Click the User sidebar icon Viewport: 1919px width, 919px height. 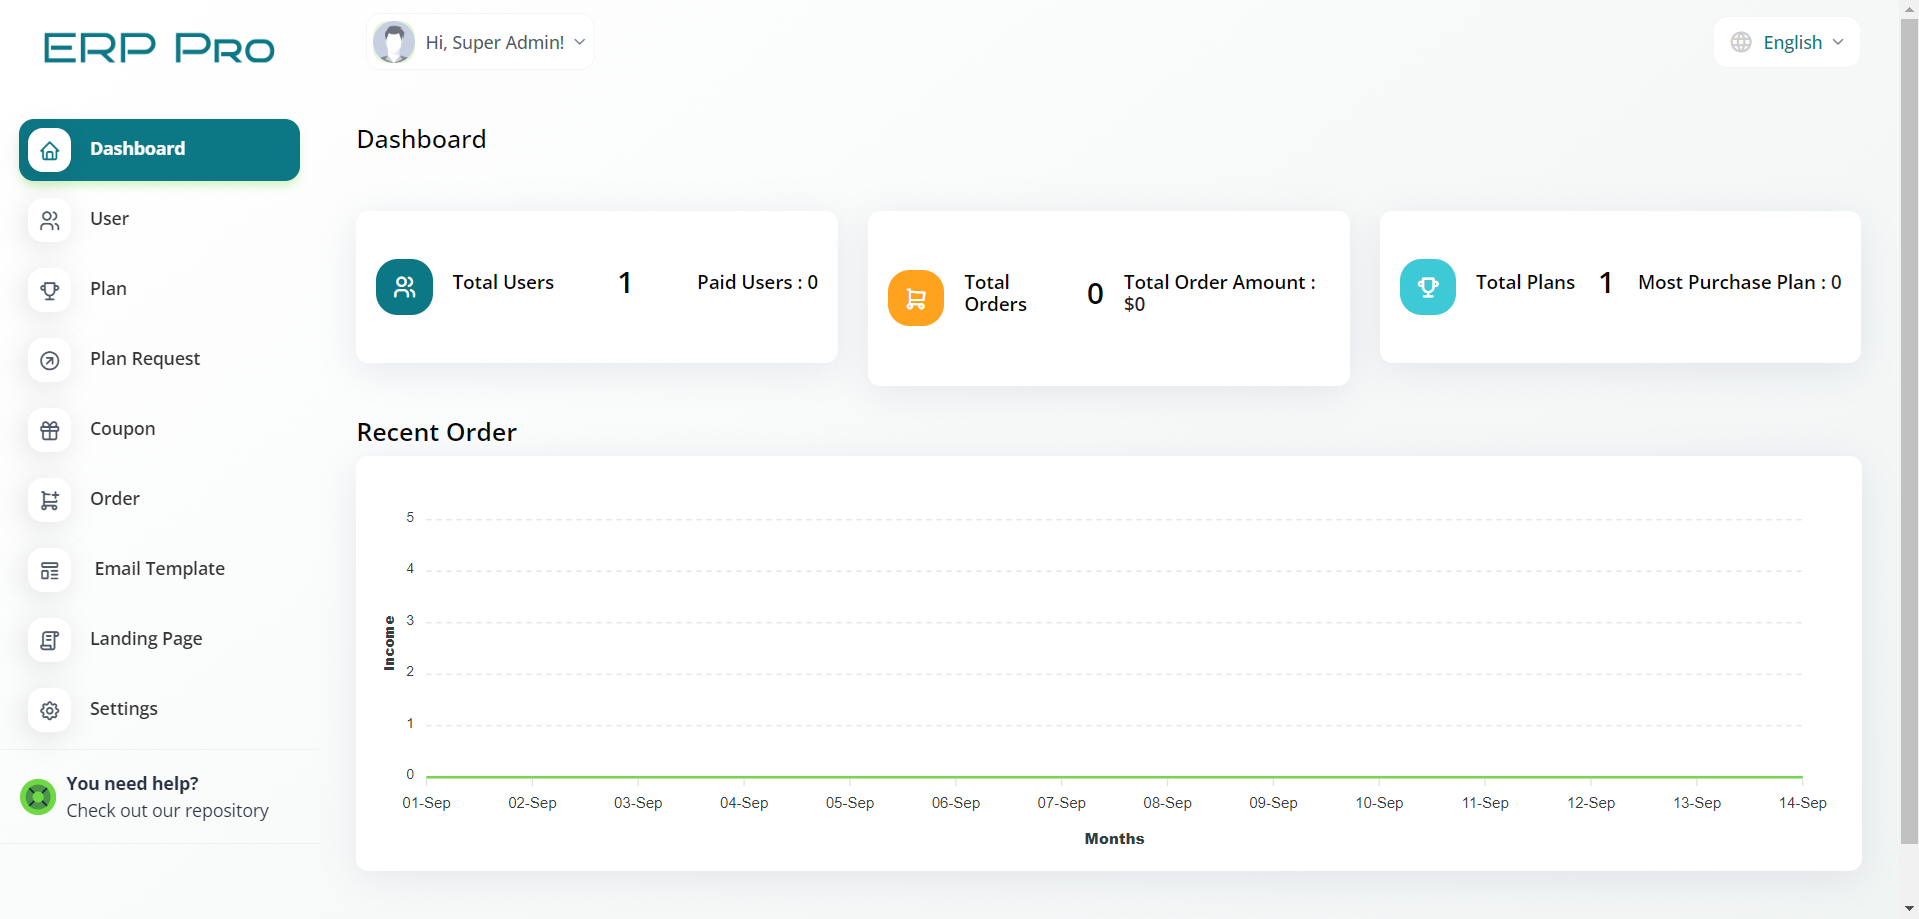tap(50, 220)
